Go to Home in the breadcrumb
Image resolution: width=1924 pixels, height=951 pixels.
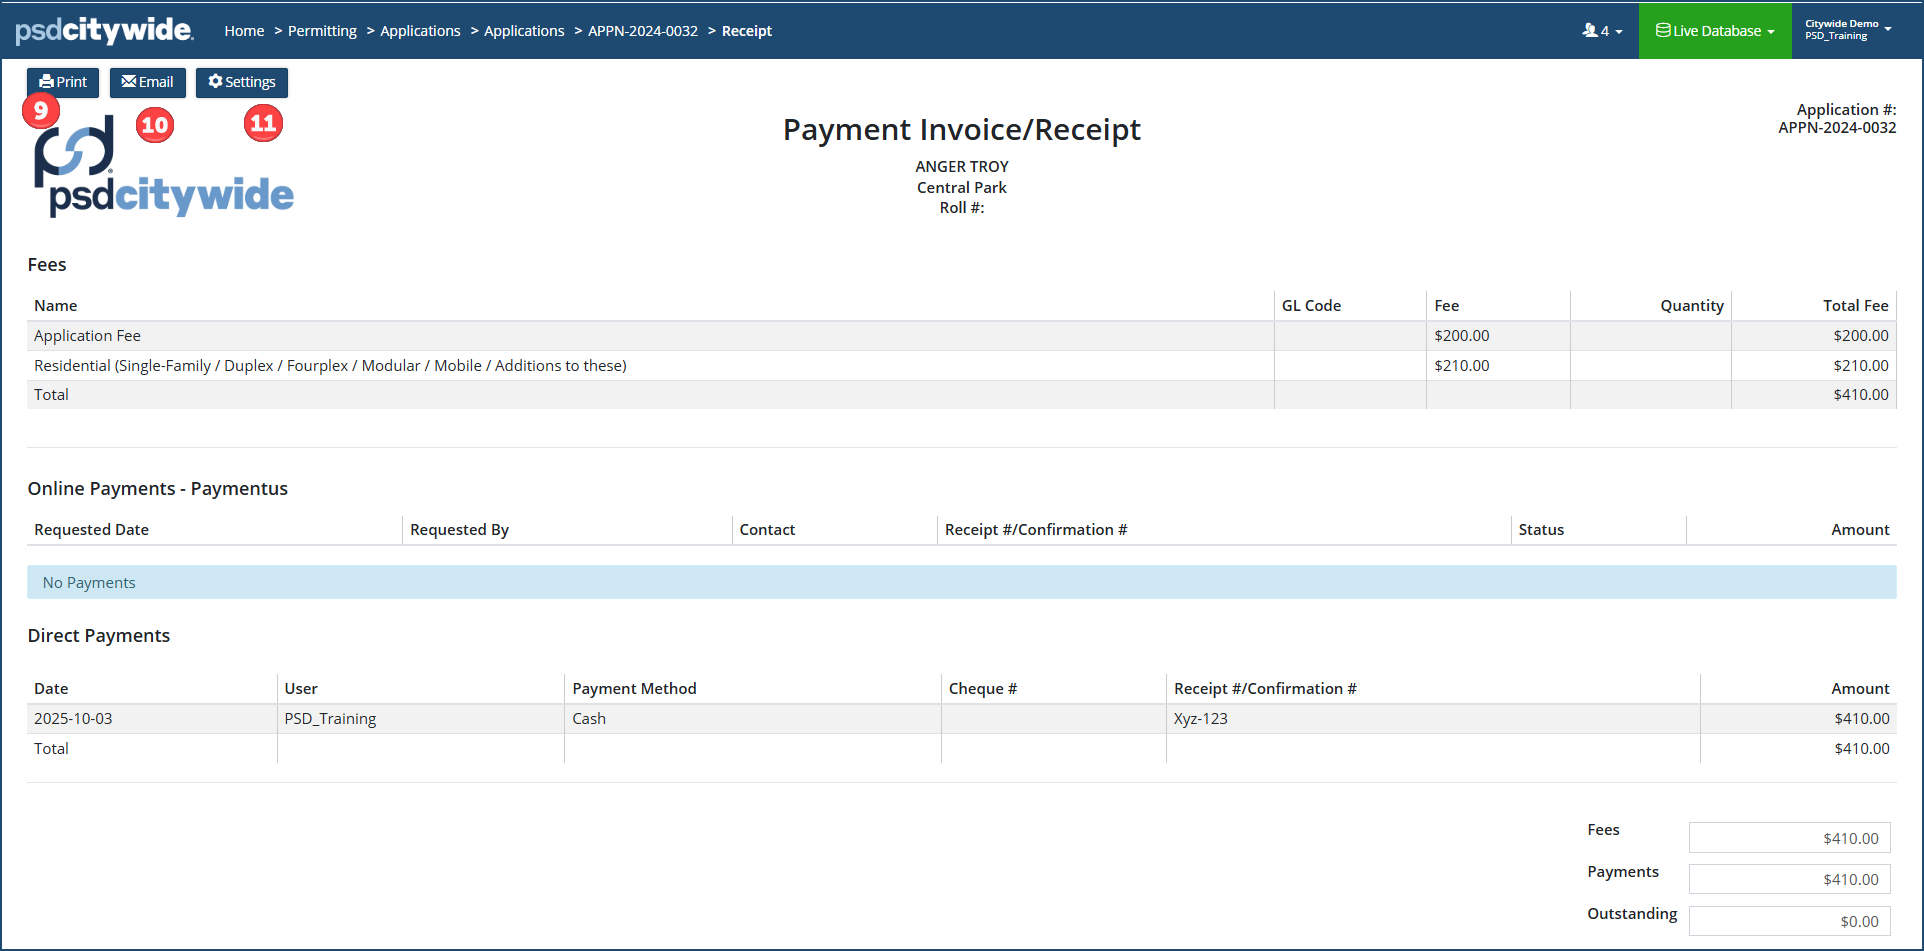[244, 31]
